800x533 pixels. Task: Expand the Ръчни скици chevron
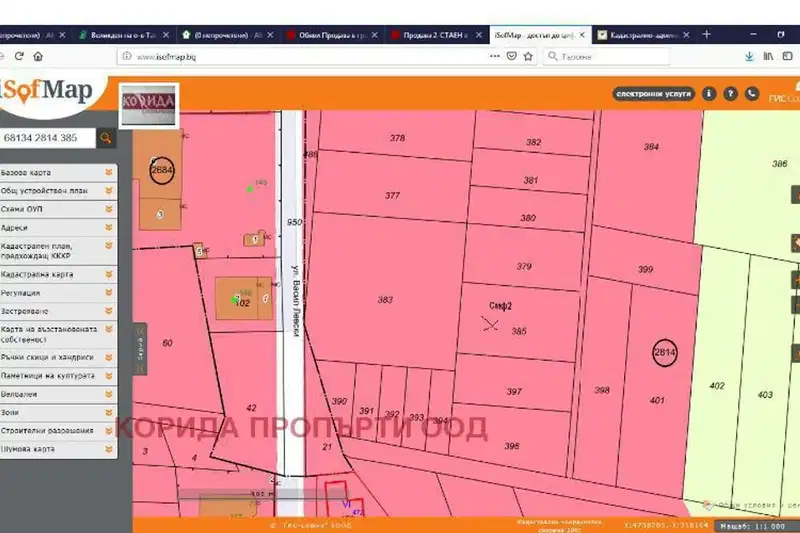pos(109,358)
